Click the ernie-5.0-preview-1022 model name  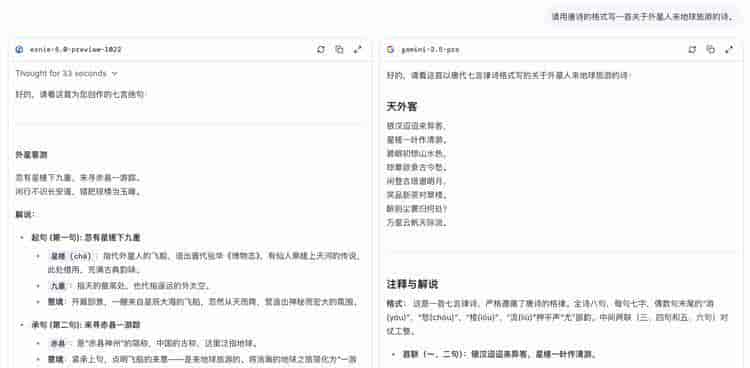(x=76, y=49)
